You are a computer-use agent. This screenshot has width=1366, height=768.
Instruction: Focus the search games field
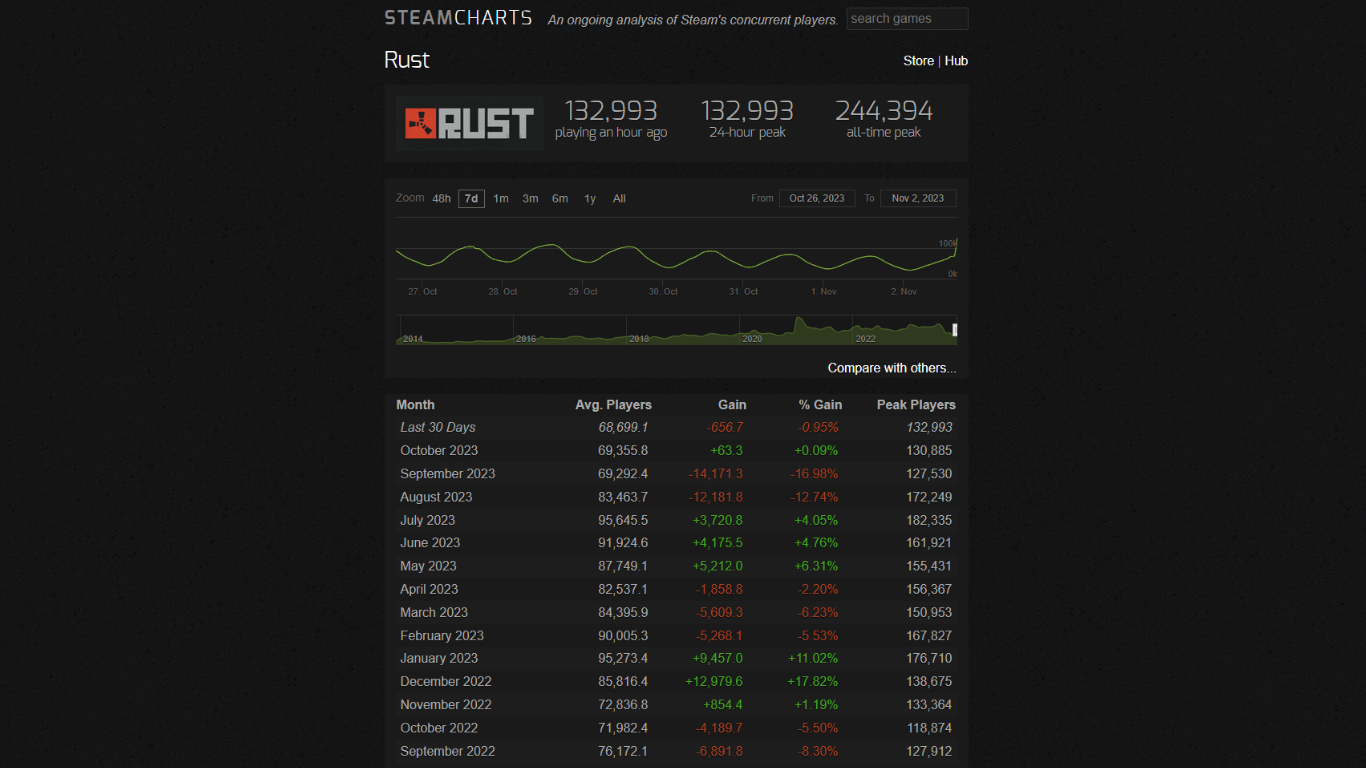907,19
